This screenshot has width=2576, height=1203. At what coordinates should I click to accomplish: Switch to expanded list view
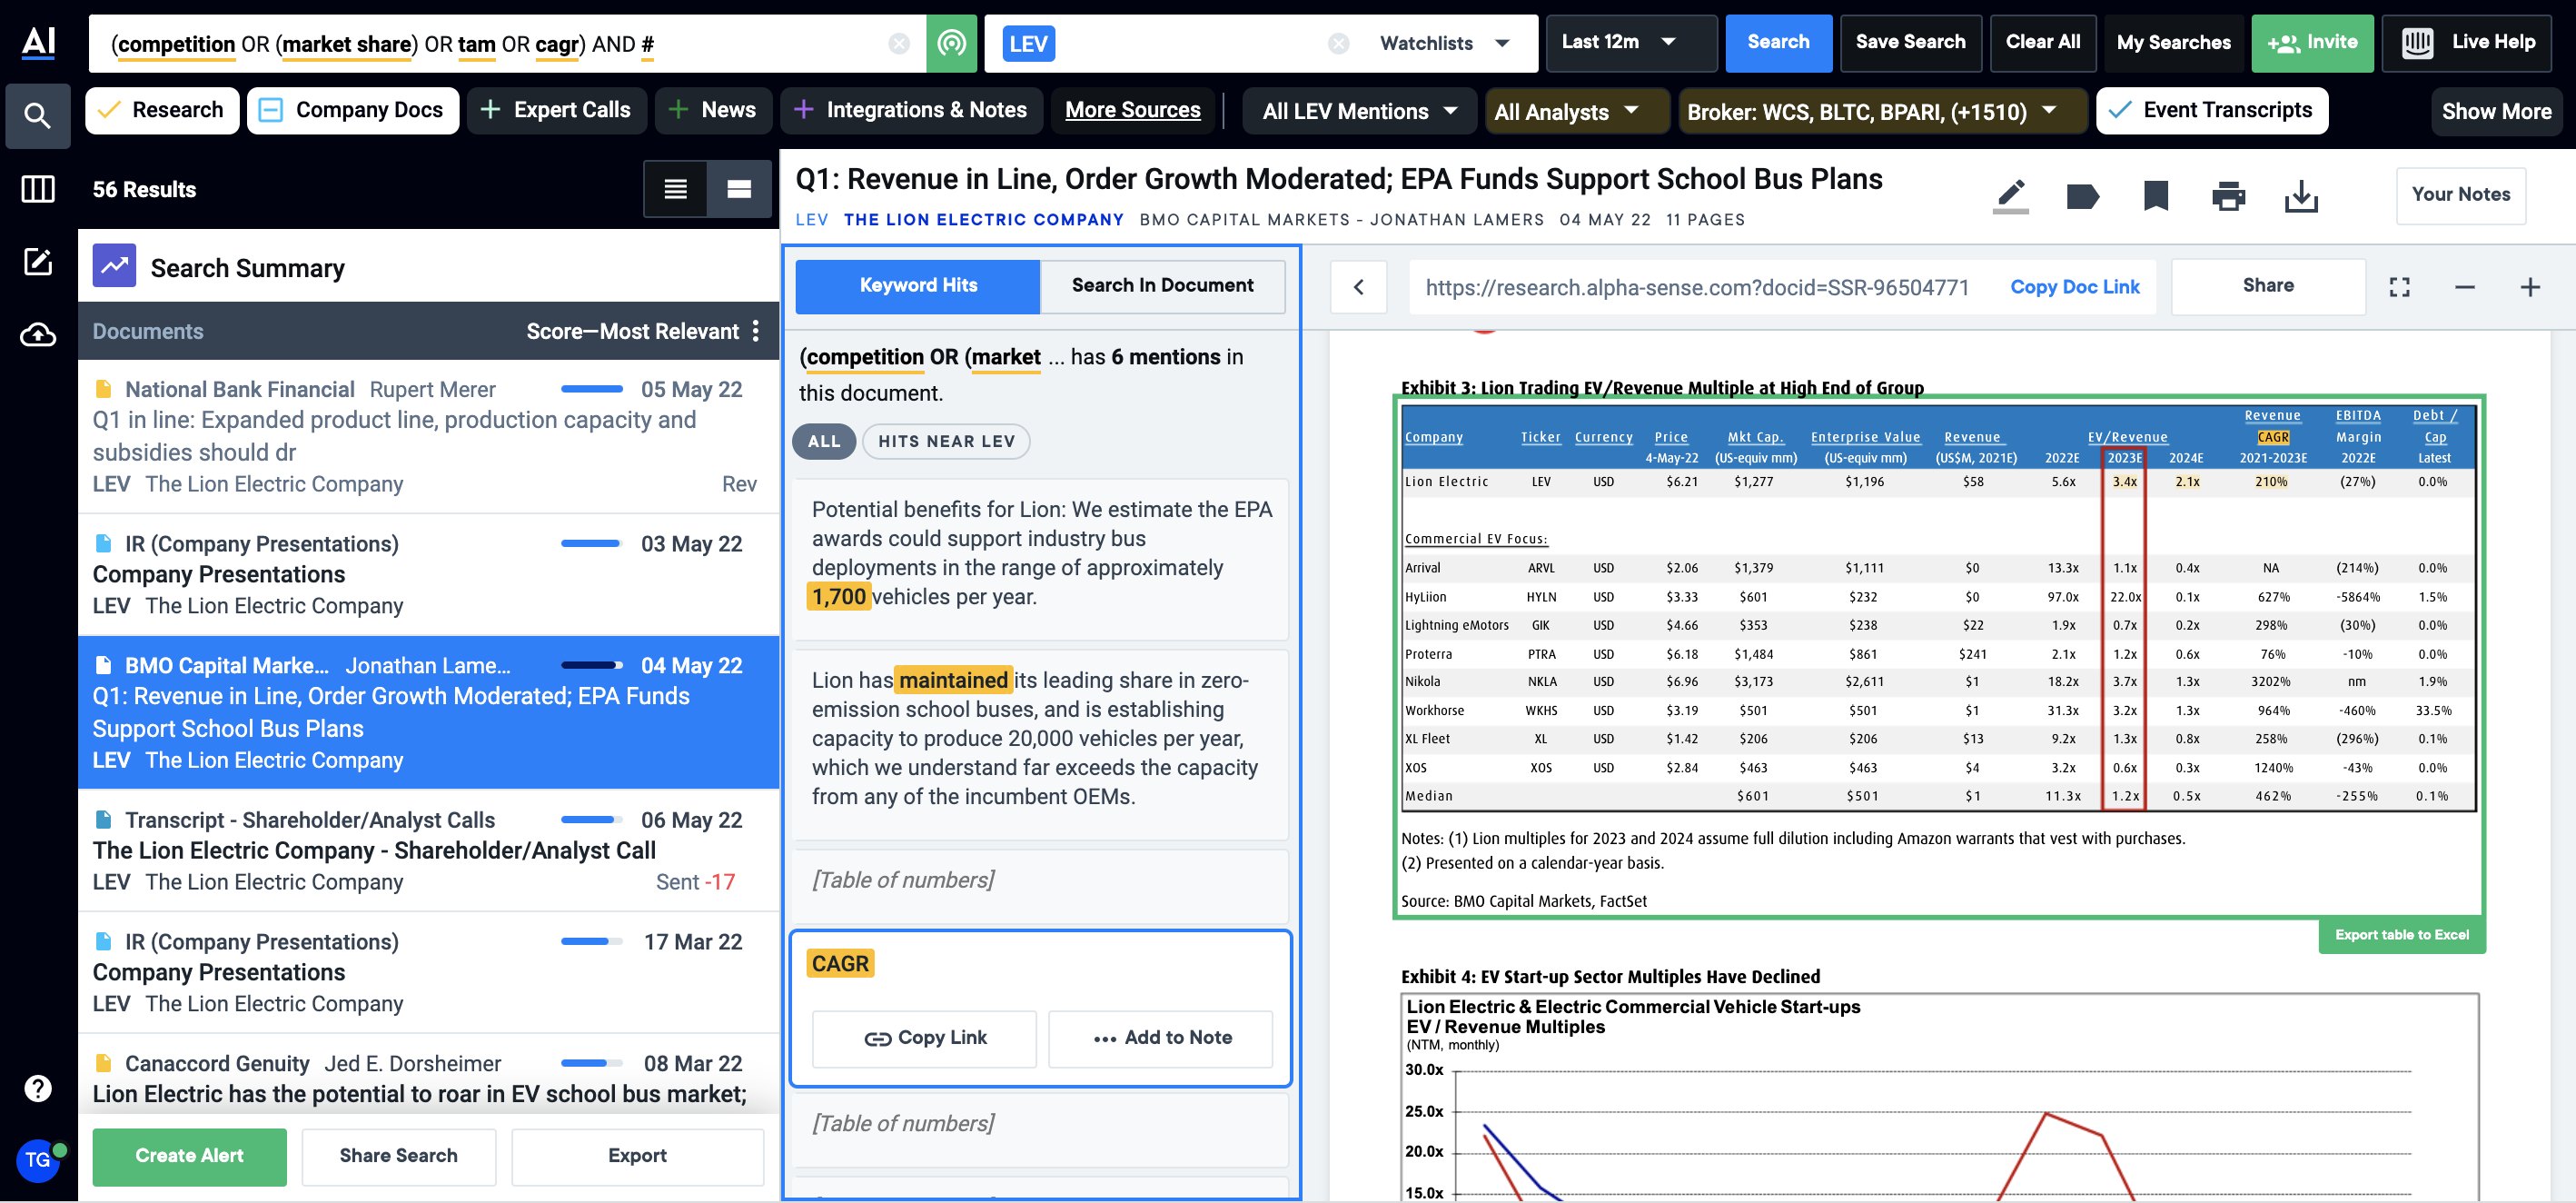(739, 189)
